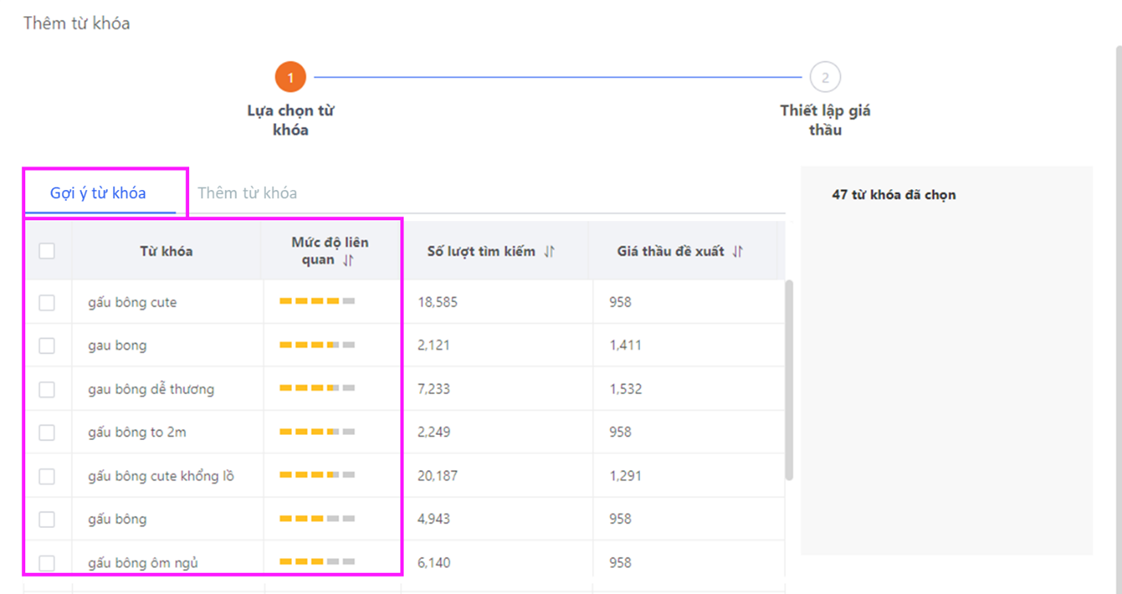
Task: Check the gấu bông to 2m row
Action: tap(47, 432)
